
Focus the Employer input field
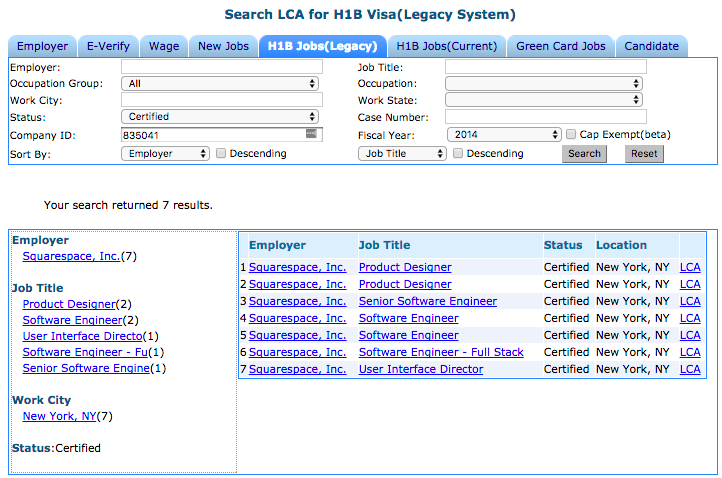point(222,67)
